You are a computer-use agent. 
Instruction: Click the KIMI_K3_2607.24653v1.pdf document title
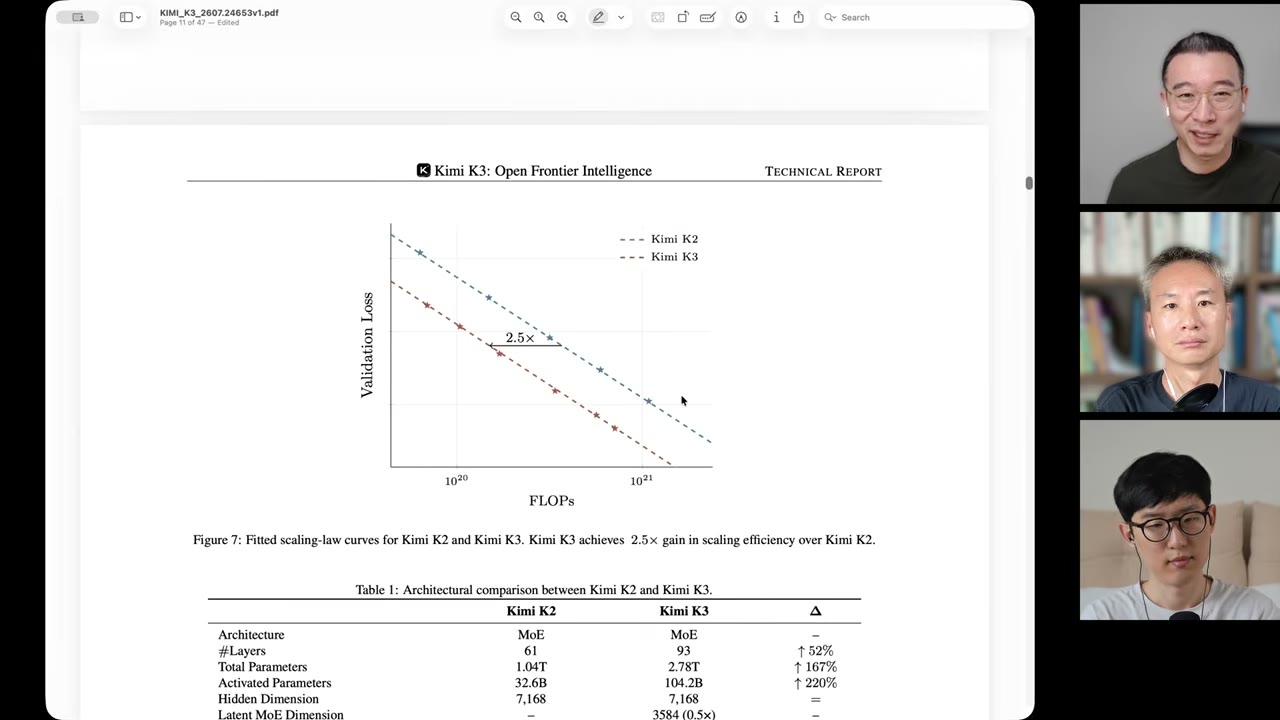coord(219,13)
